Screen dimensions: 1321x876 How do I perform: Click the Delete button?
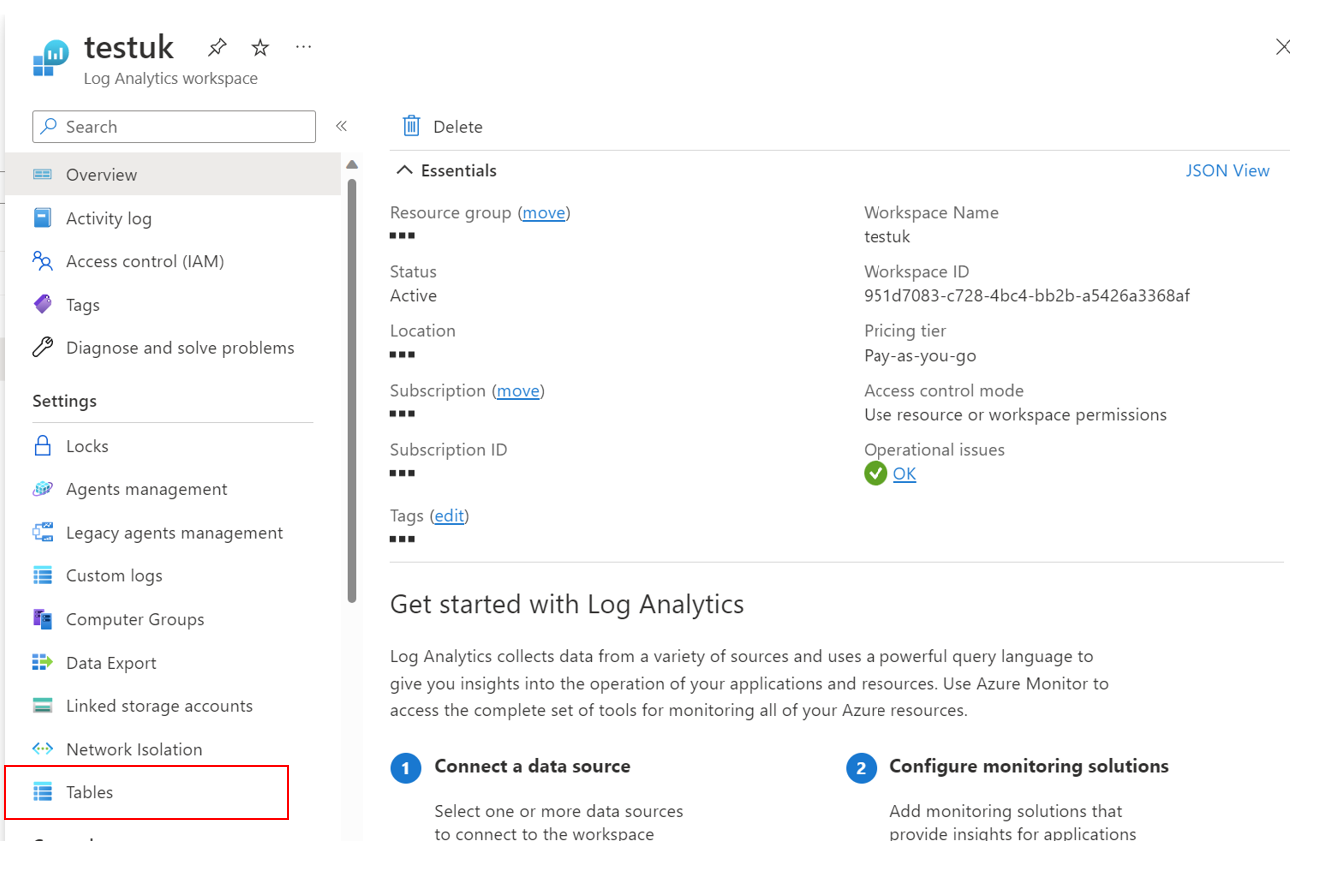[442, 126]
